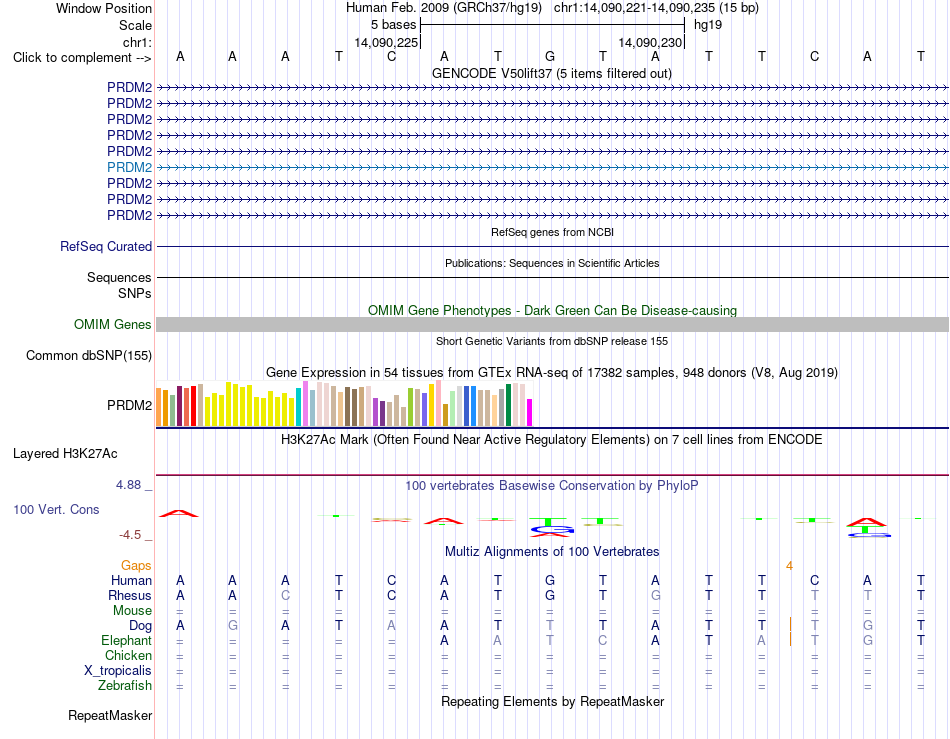
Task: Select the Layered H3K27Ac track label
Action: [65, 453]
